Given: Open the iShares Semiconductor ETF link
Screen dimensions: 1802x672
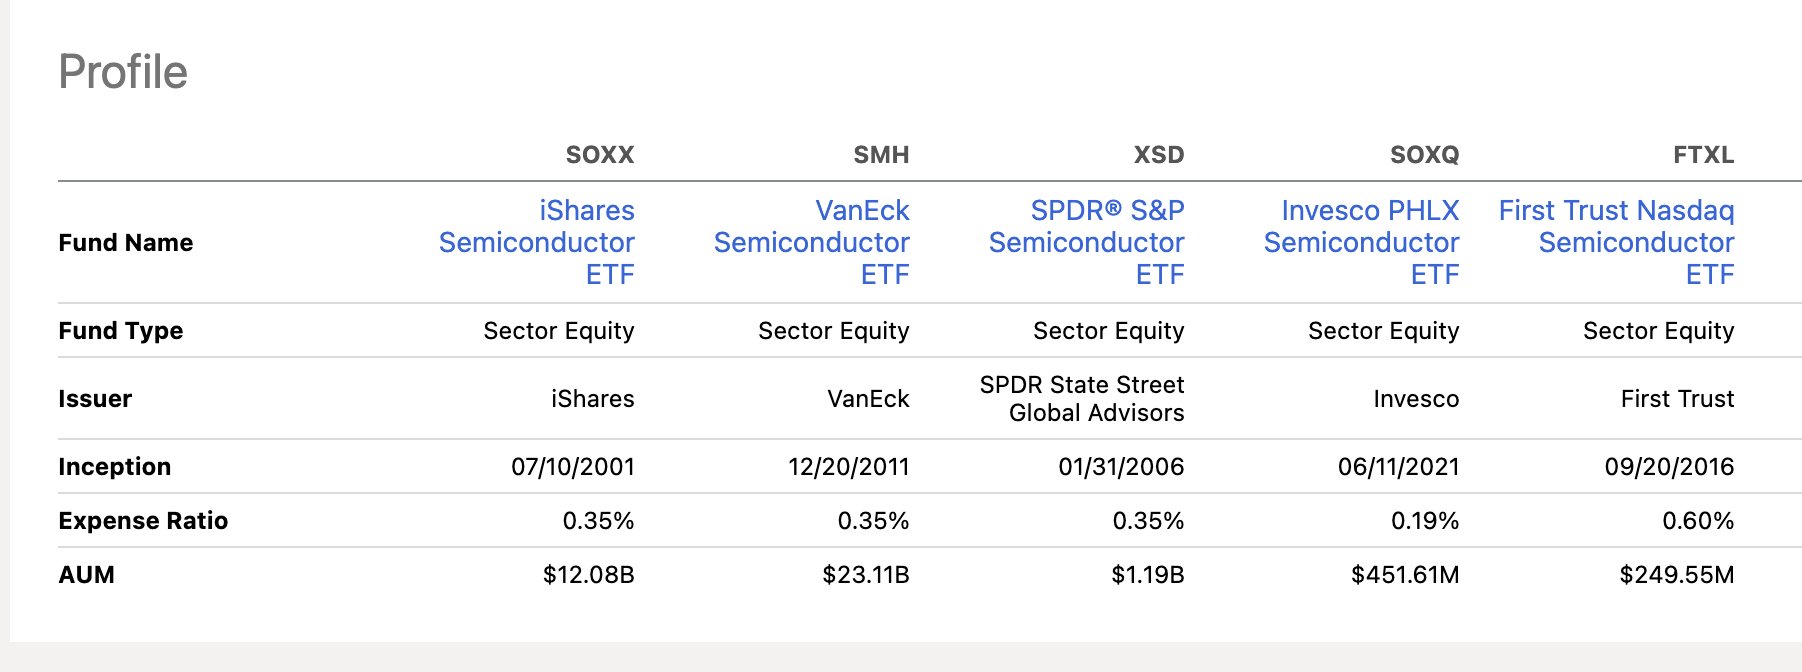Looking at the screenshot, I should [x=537, y=242].
